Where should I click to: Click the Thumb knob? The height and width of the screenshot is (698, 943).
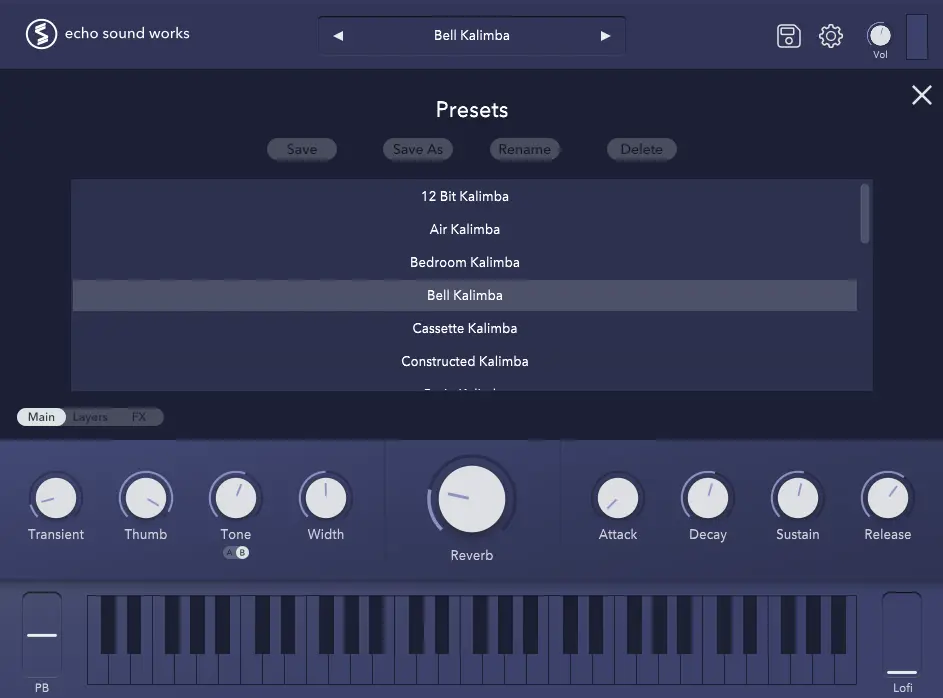click(146, 497)
